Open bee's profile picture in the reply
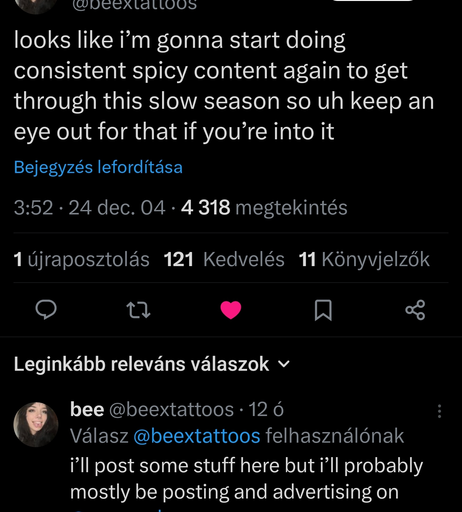Screen dimensions: 462x512 click(x=36, y=424)
